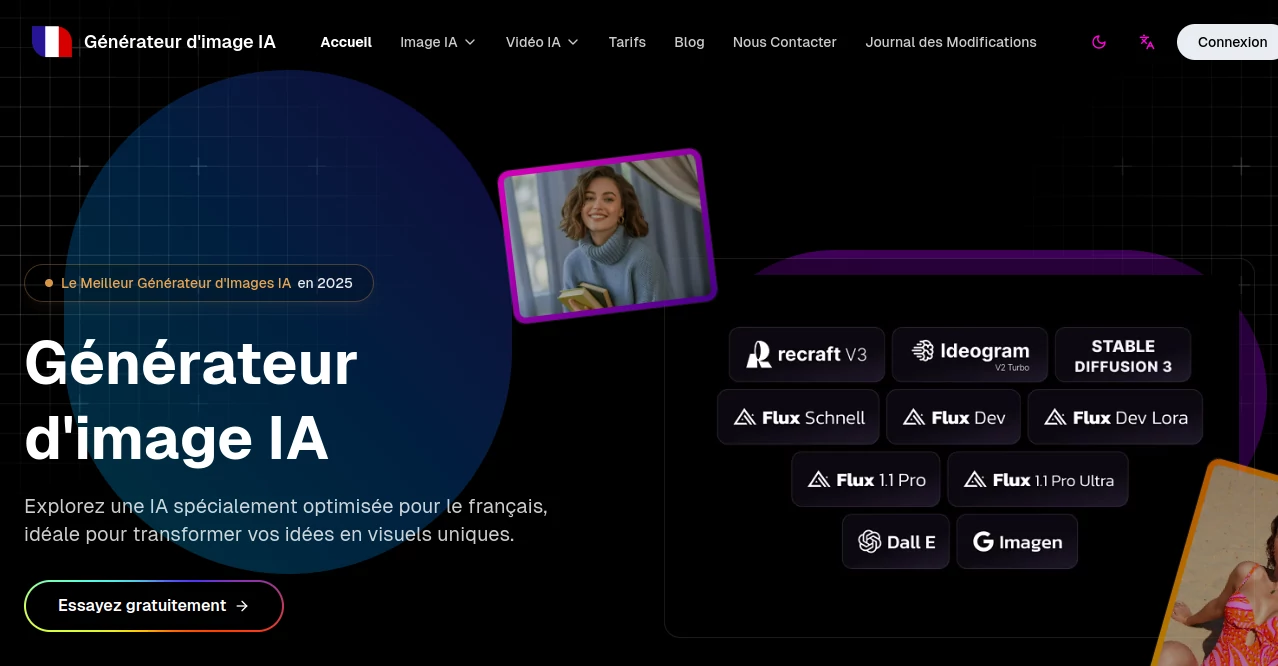
Task: Select the Flux Dev model icon
Action: pyautogui.click(x=913, y=417)
